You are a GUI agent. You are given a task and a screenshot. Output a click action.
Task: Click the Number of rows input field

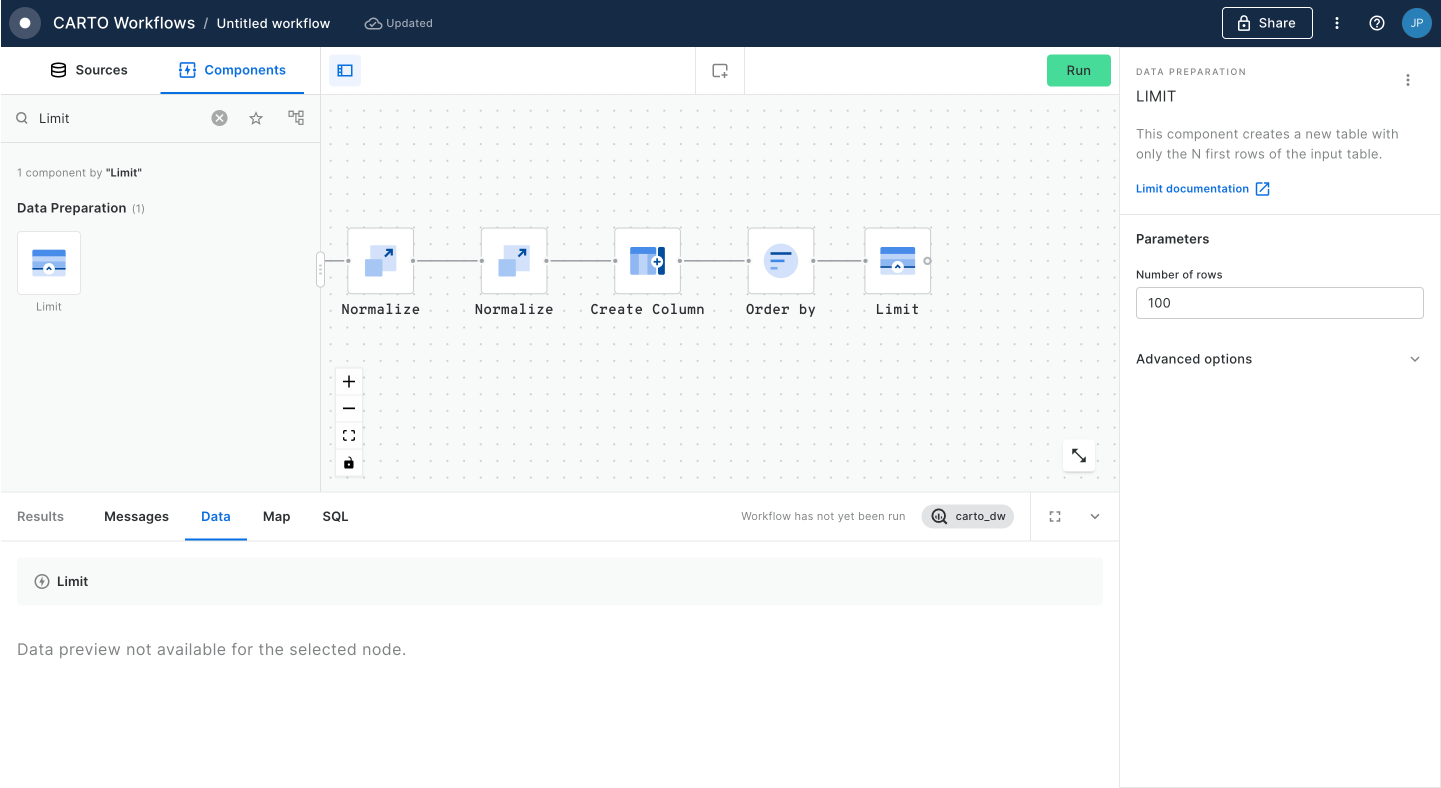click(1279, 303)
